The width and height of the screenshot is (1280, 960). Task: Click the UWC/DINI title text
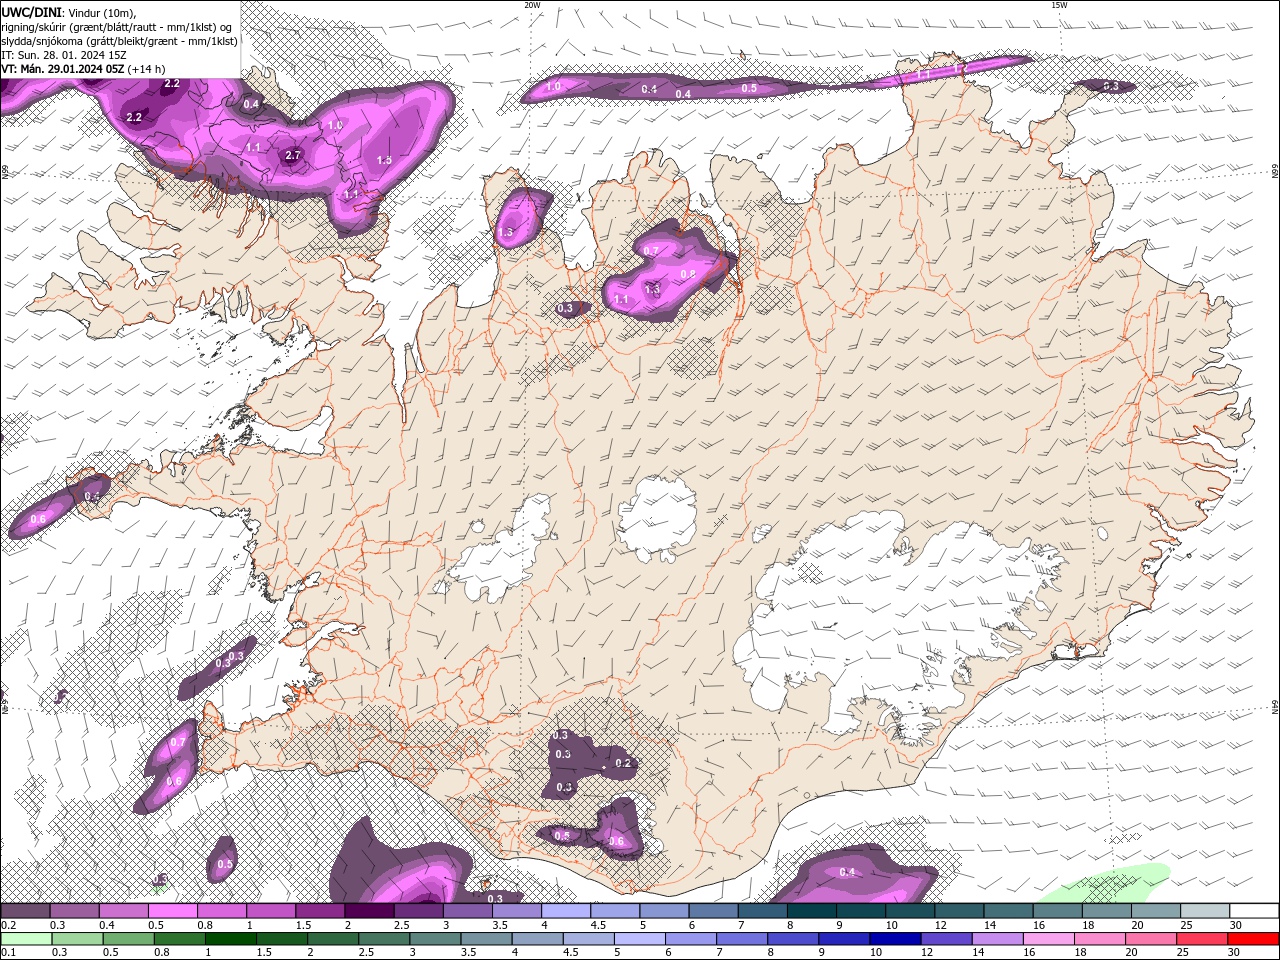pos(31,11)
